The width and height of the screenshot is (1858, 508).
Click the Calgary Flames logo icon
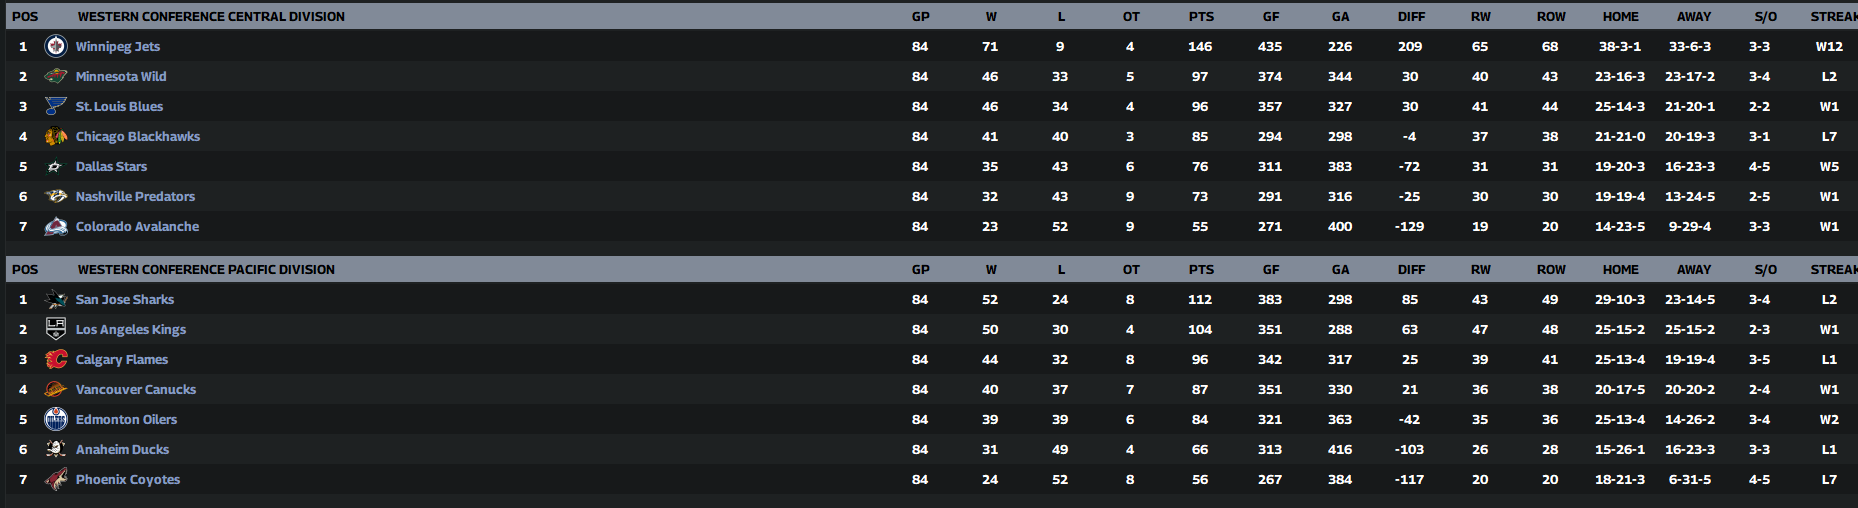[56, 359]
